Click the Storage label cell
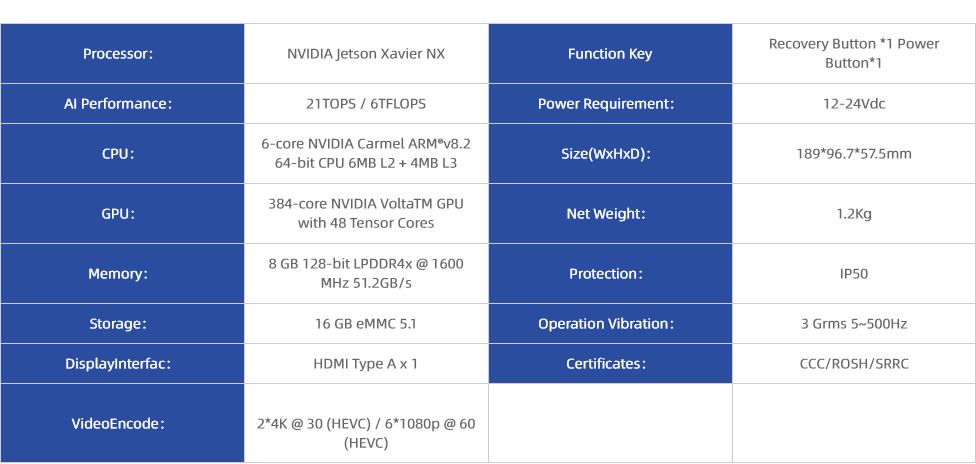The height and width of the screenshot is (464, 976). coord(122,324)
